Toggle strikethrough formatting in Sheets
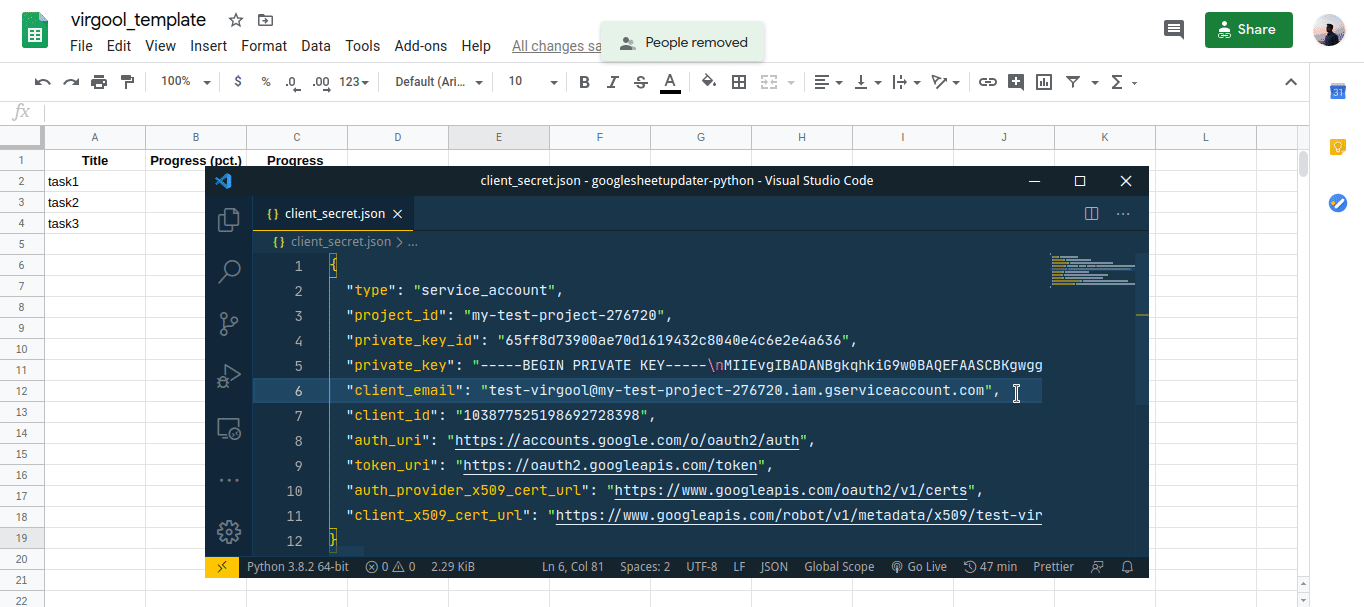The width and height of the screenshot is (1364, 607). point(641,82)
